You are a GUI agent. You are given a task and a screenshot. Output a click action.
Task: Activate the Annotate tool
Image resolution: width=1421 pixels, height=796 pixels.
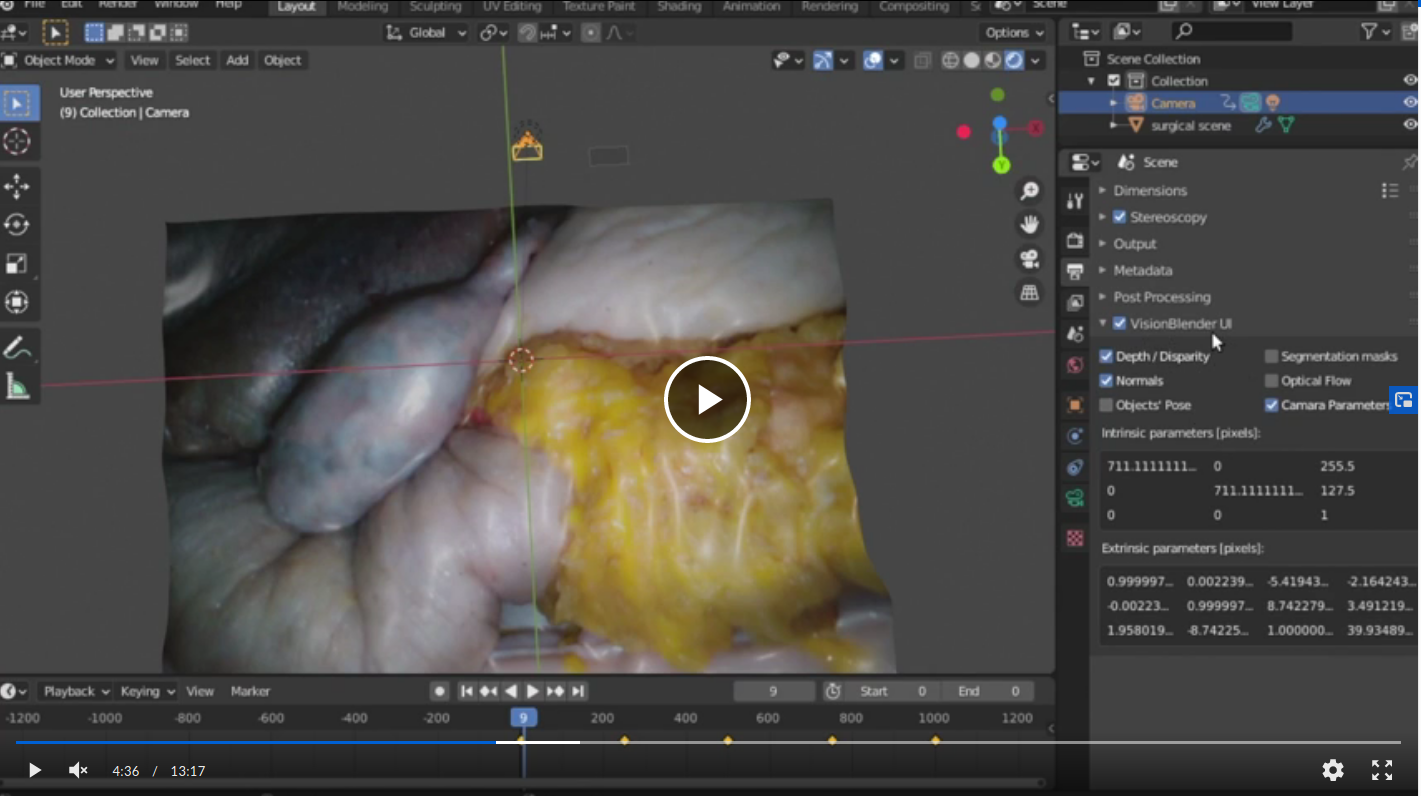pyautogui.click(x=17, y=348)
